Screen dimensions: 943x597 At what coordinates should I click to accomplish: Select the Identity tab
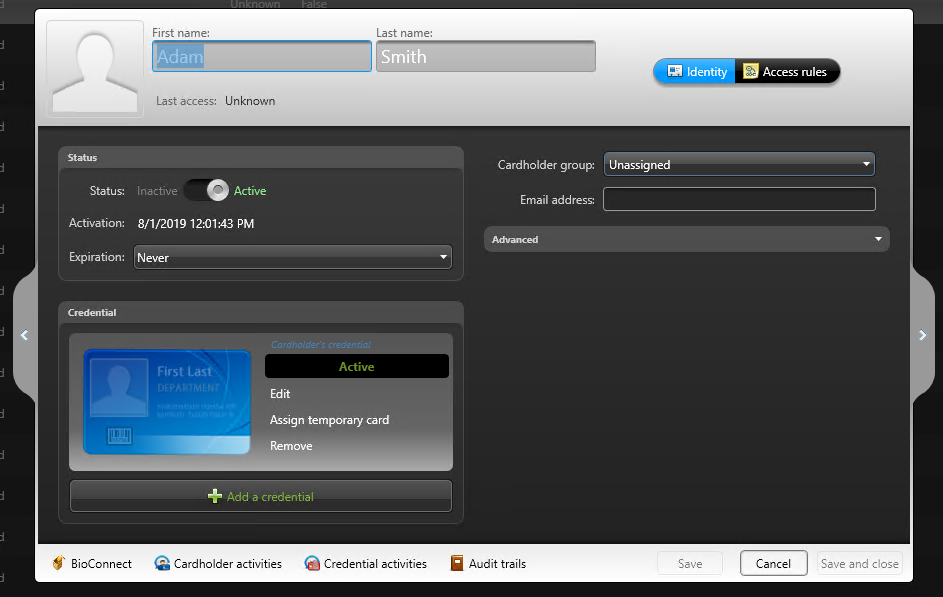694,71
